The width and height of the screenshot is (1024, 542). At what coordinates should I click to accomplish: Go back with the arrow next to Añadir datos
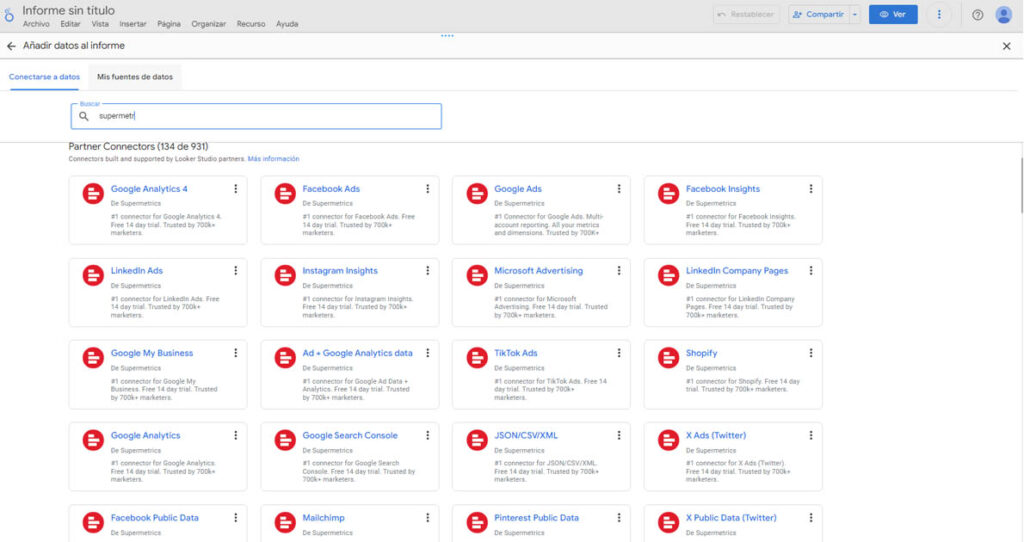pos(11,46)
